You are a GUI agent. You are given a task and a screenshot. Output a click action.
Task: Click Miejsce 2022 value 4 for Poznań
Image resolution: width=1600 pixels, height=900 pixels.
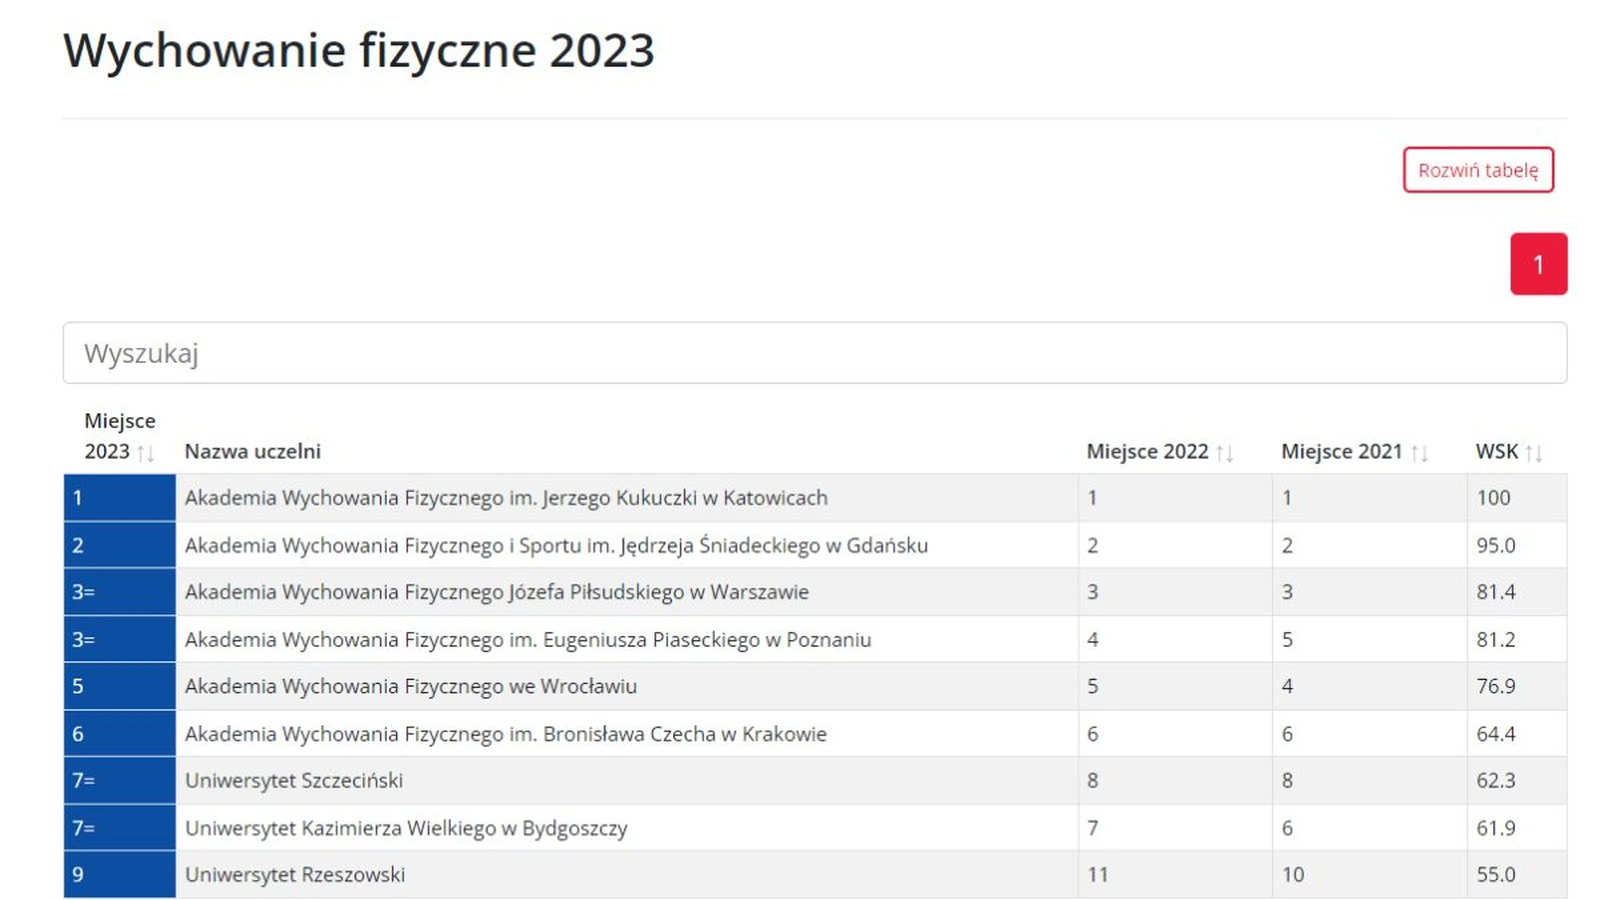tap(1093, 639)
